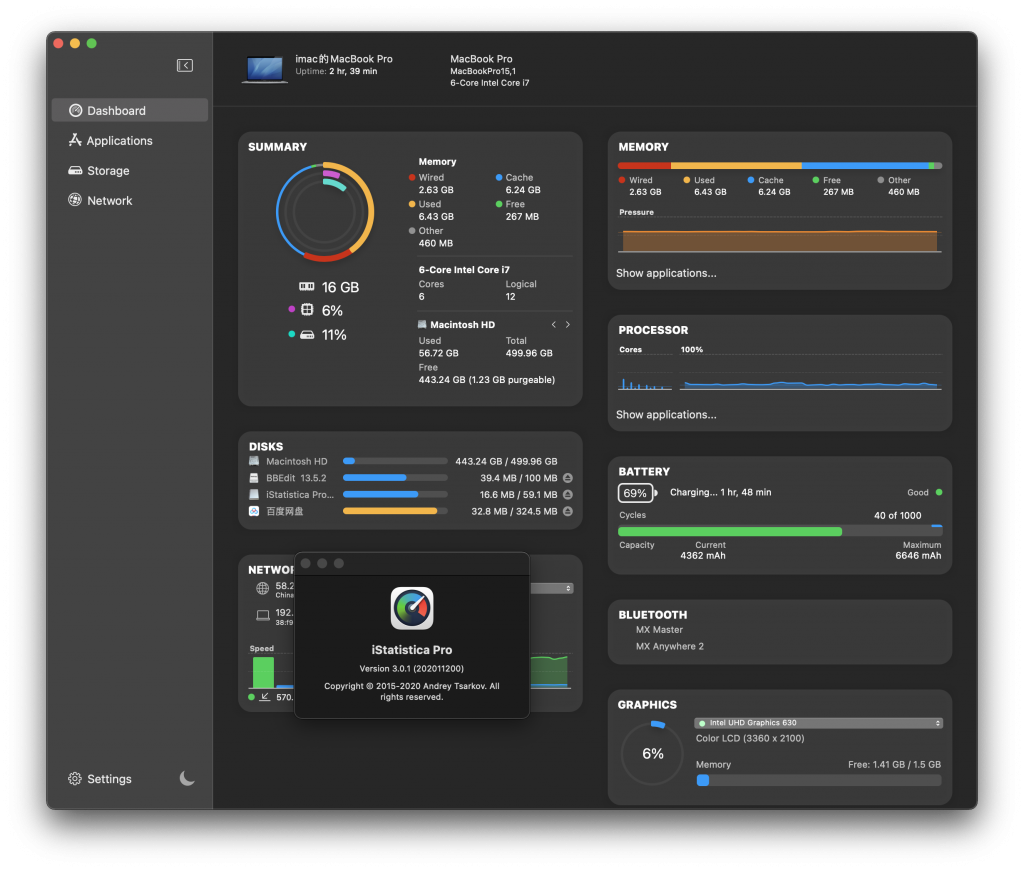Select MX Master in Bluetooth list
Image resolution: width=1024 pixels, height=871 pixels.
point(659,629)
